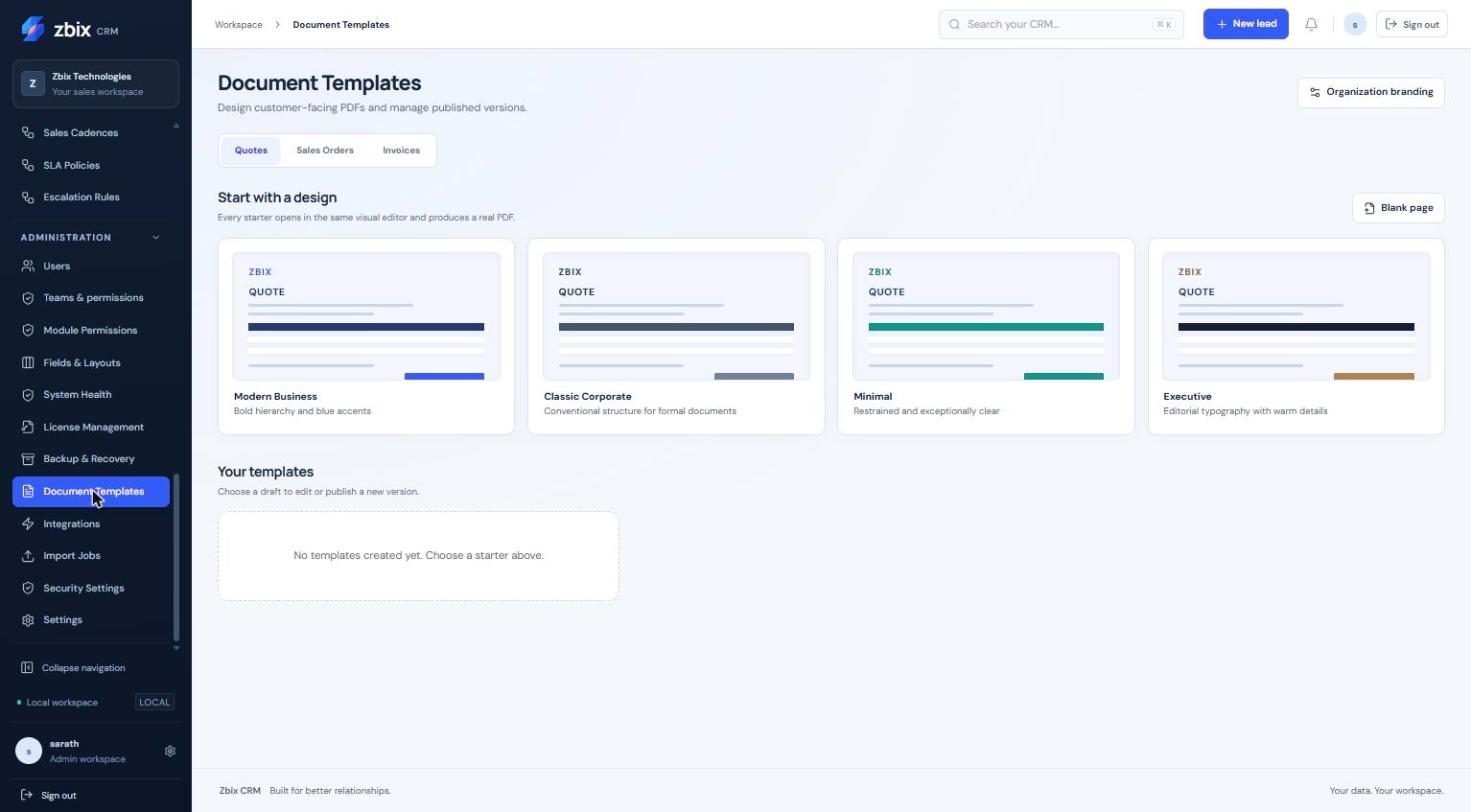This screenshot has width=1471, height=812.
Task: Click Workspace in the breadcrumb
Action: click(238, 24)
